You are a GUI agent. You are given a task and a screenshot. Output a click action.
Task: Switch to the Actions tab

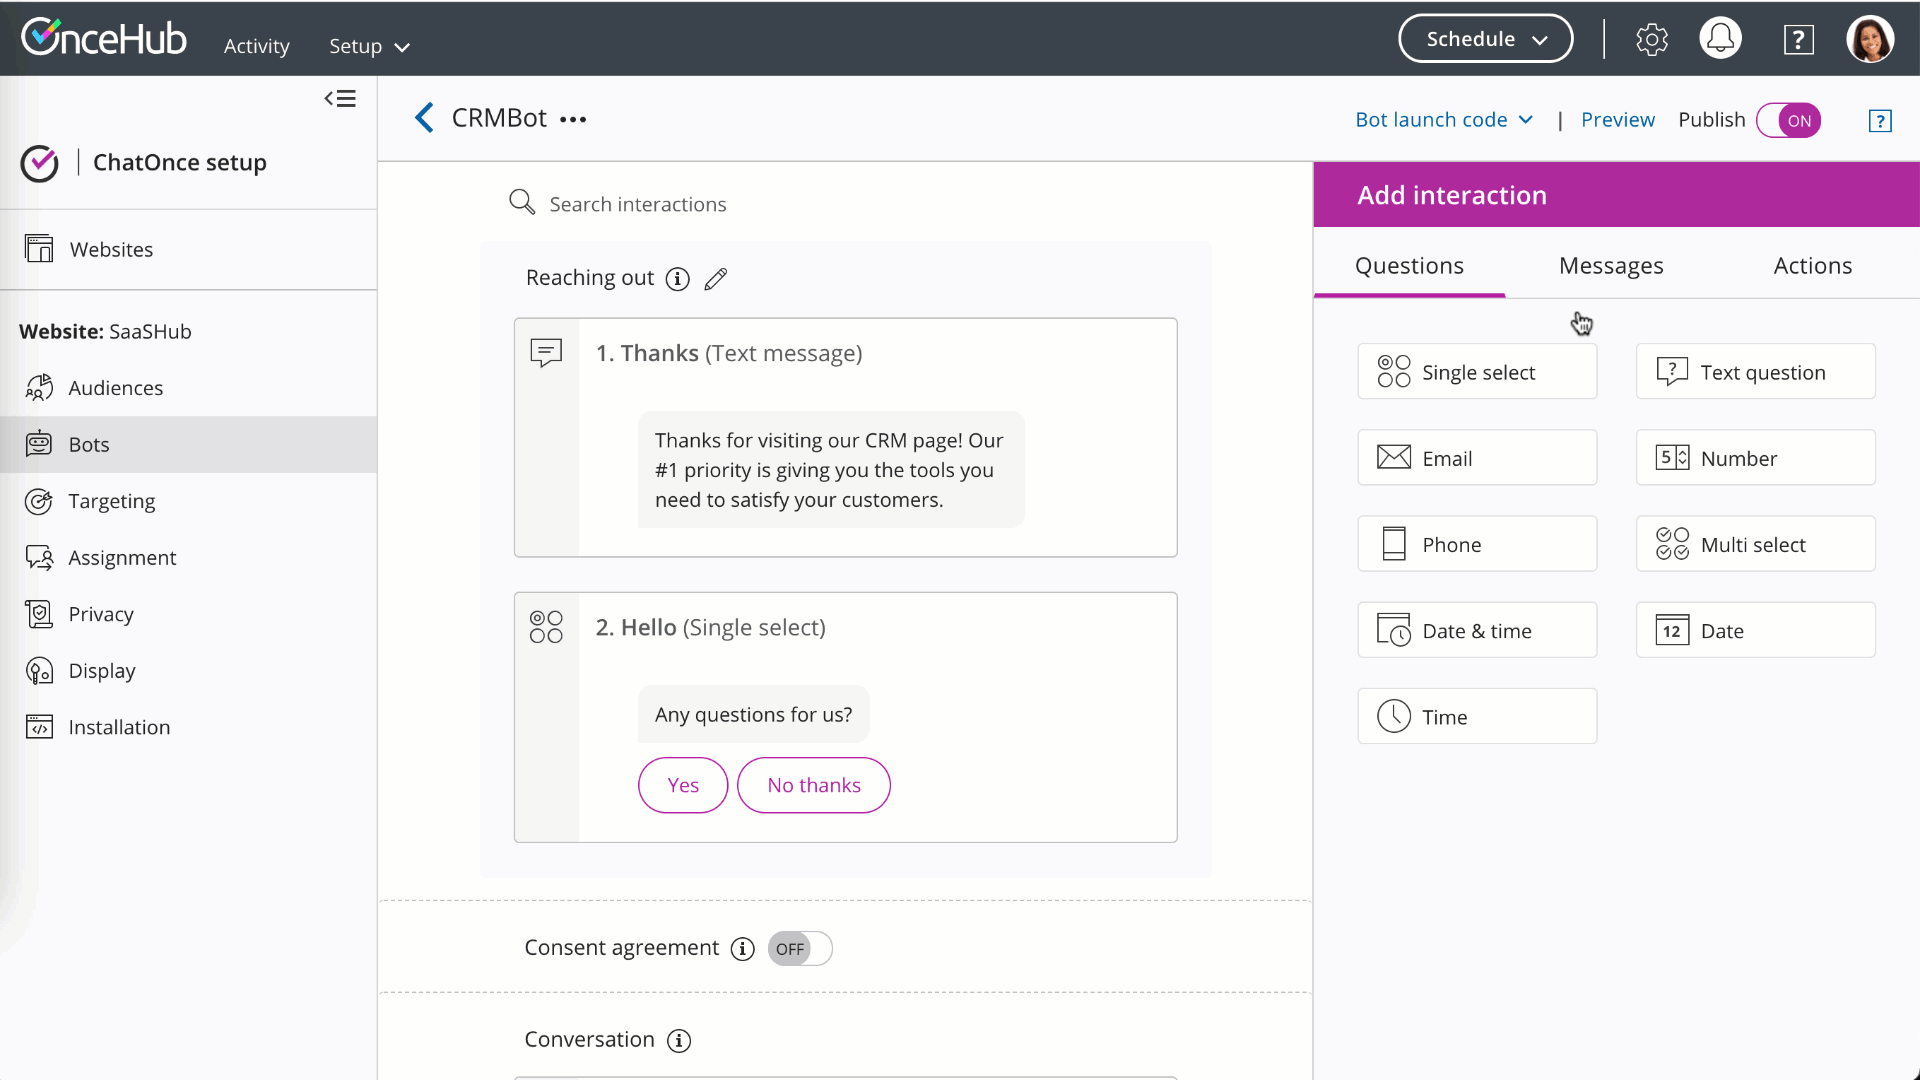[1812, 266]
